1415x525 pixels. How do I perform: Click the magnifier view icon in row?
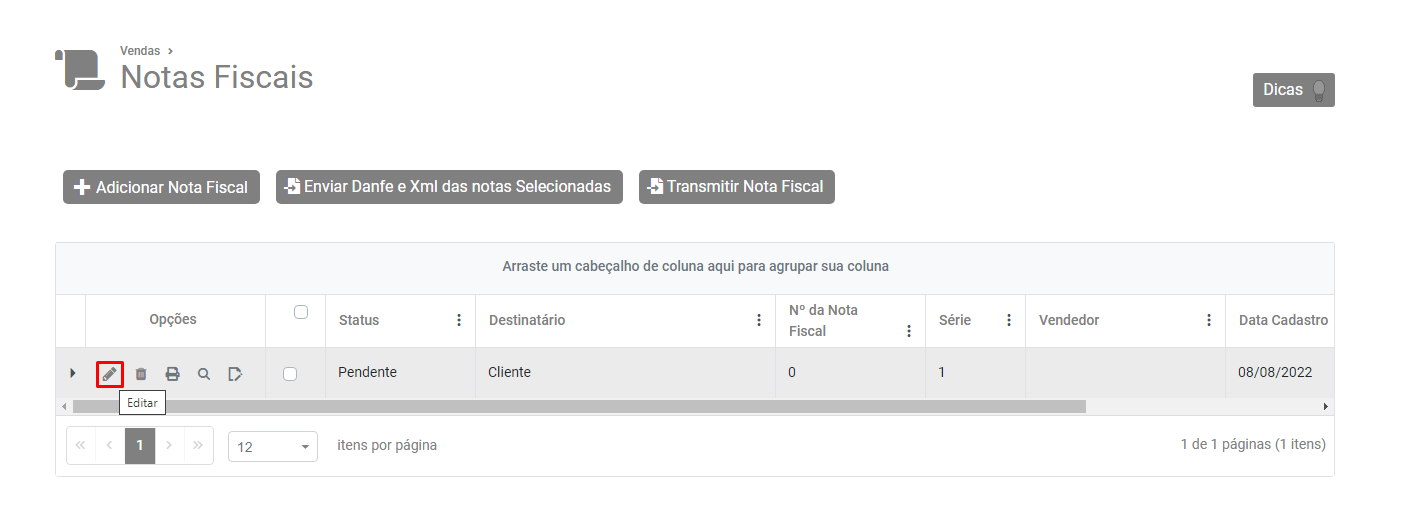(204, 374)
